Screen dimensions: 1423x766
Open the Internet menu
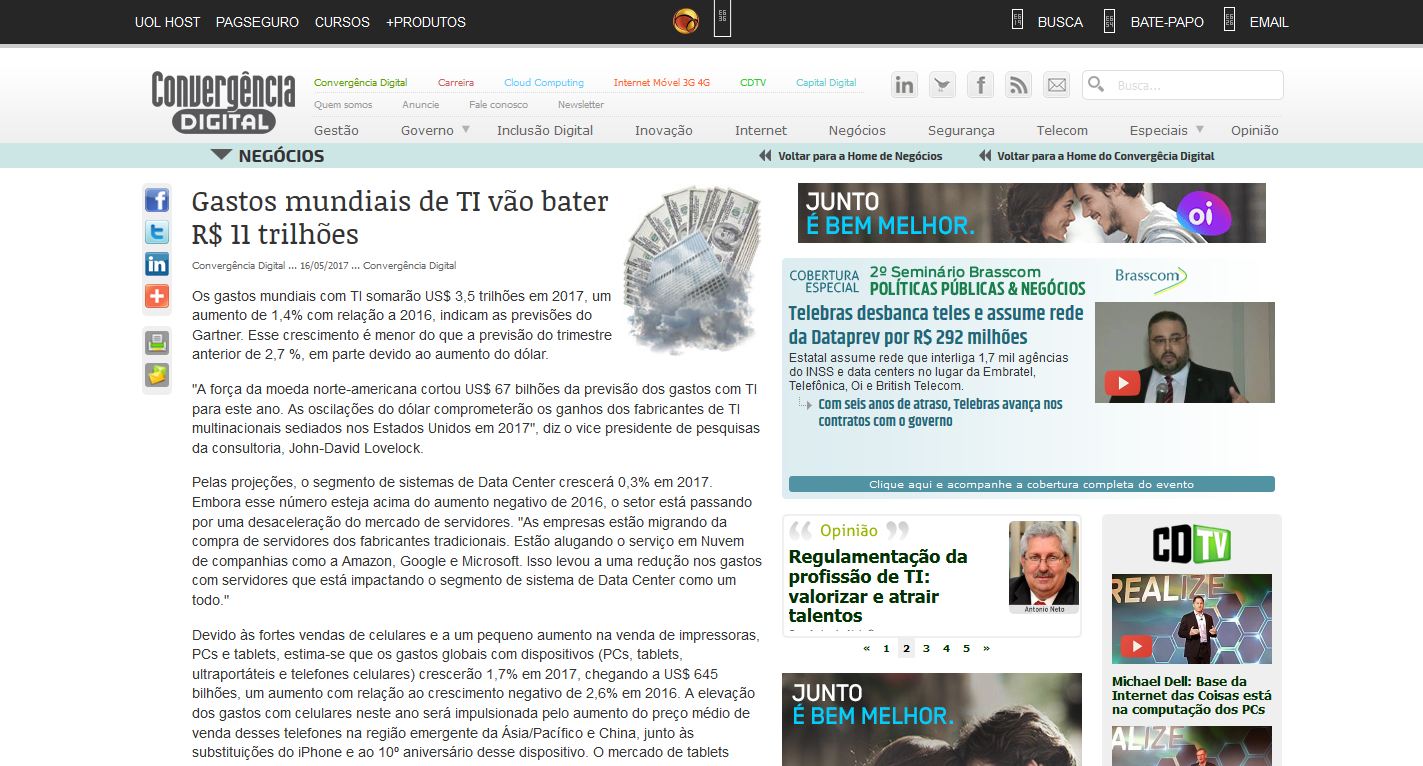coord(761,130)
